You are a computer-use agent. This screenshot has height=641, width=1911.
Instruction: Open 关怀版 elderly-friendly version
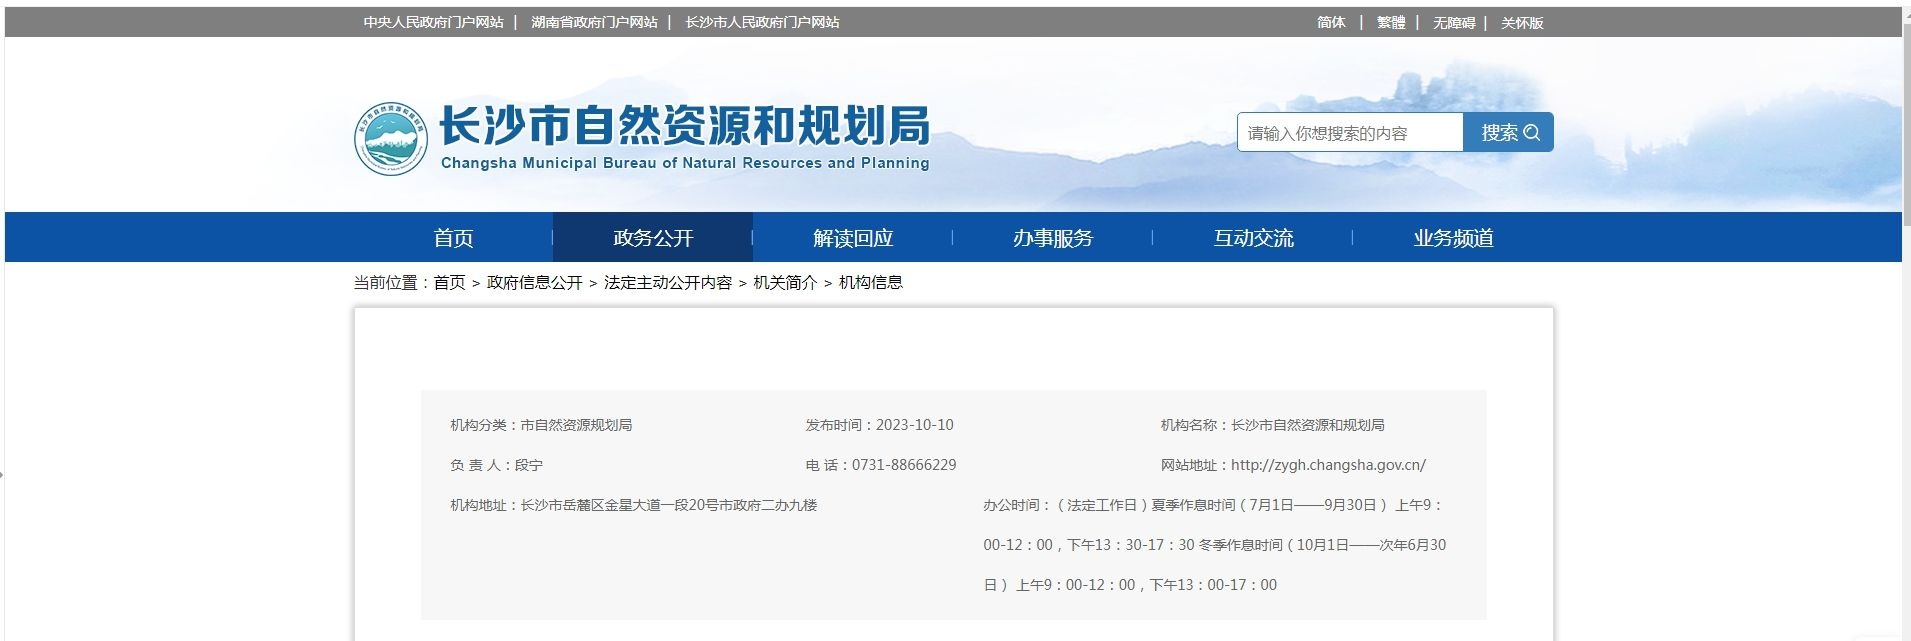(x=1522, y=22)
